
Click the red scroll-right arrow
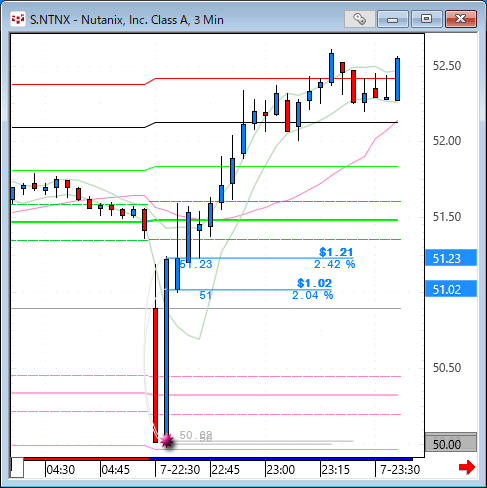(x=467, y=467)
